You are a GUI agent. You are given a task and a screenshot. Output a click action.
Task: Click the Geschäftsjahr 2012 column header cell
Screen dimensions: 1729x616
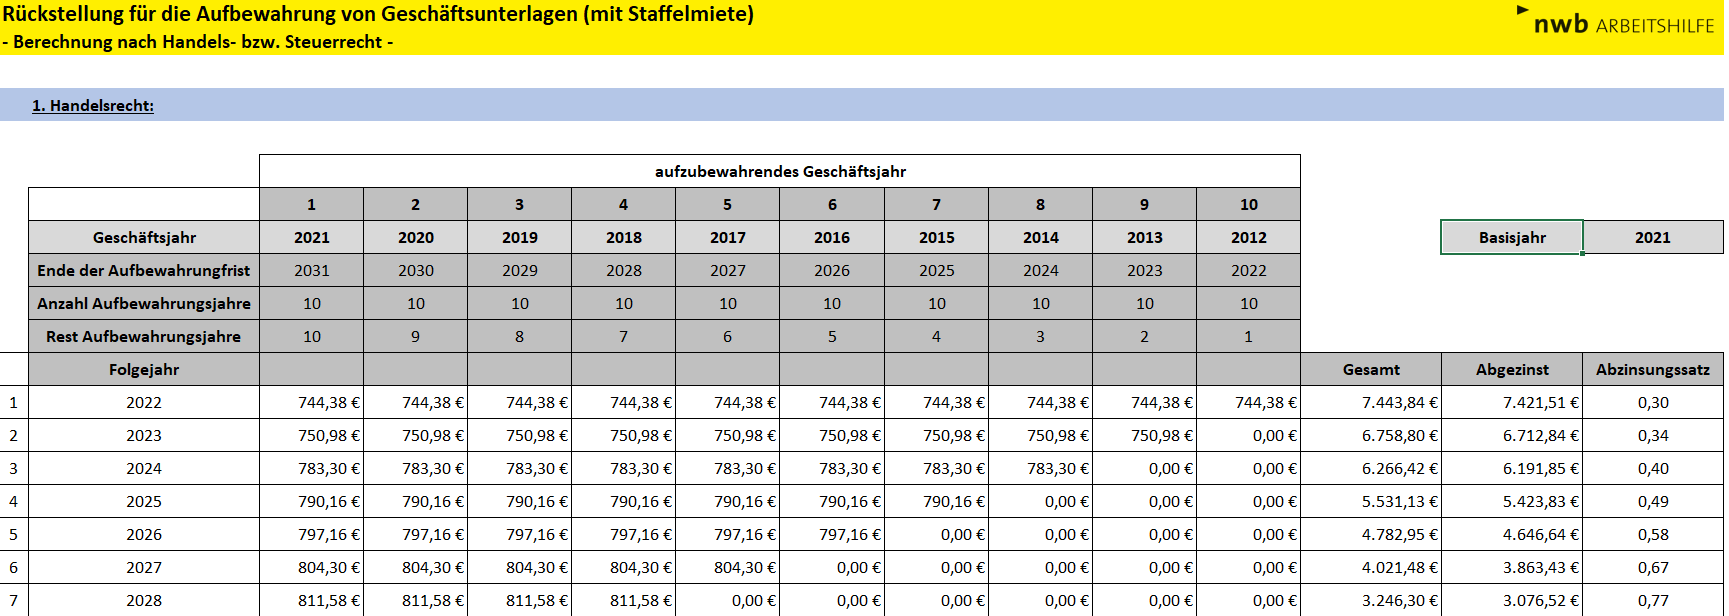point(1248,237)
